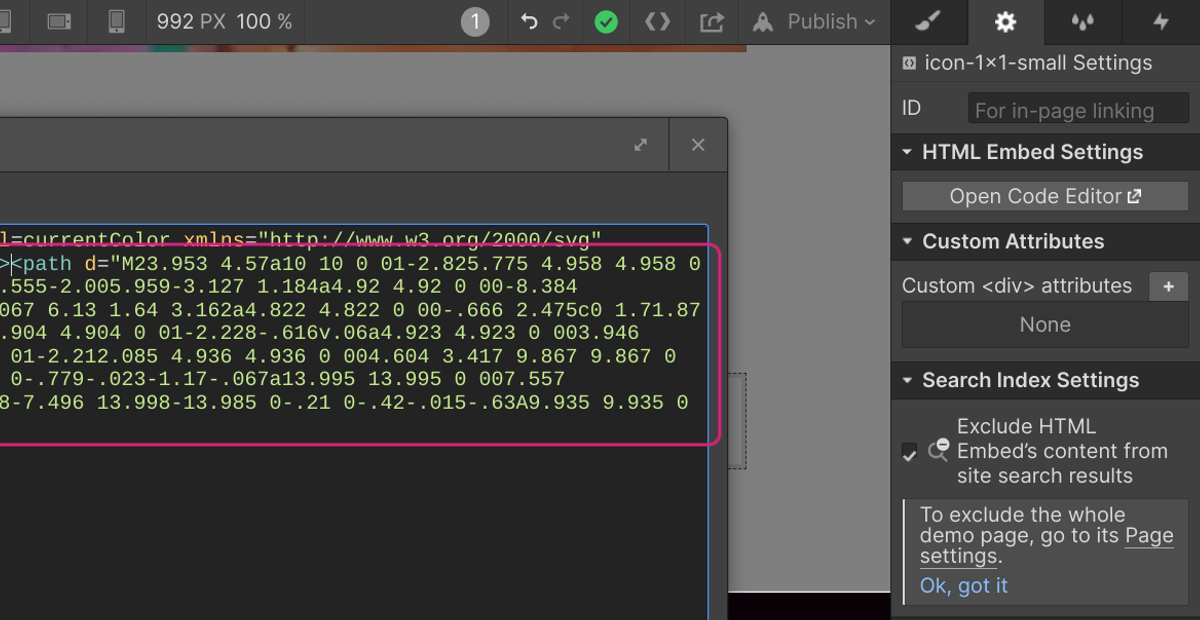Image resolution: width=1200 pixels, height=620 pixels.
Task: Switch to the Settings gear tab
Action: pyautogui.click(x=1005, y=21)
